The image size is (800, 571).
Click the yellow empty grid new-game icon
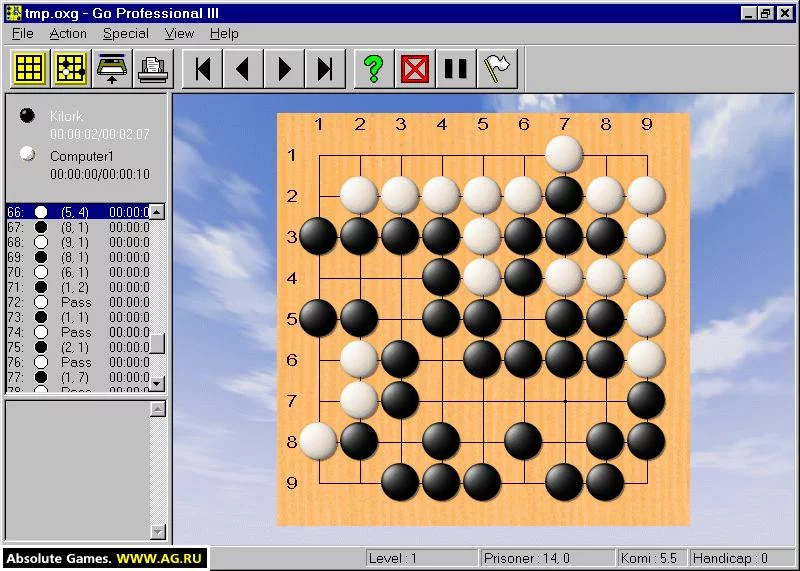pyautogui.click(x=29, y=68)
